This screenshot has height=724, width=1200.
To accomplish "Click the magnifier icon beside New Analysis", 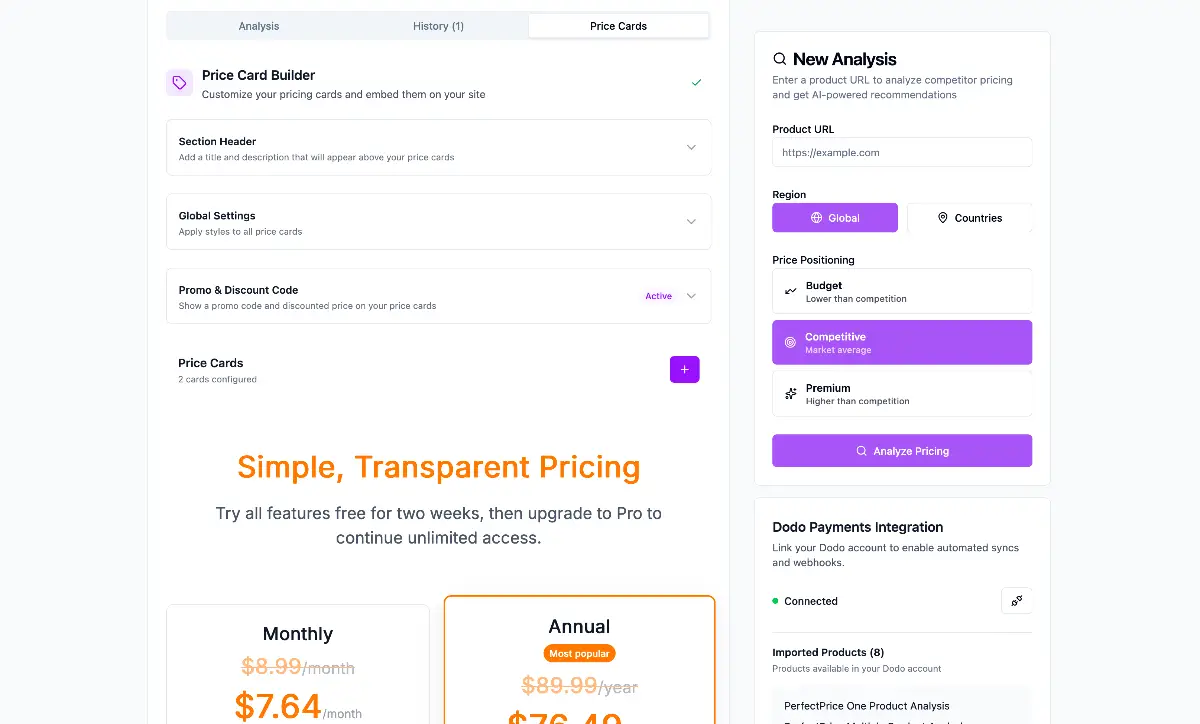I will [x=780, y=60].
